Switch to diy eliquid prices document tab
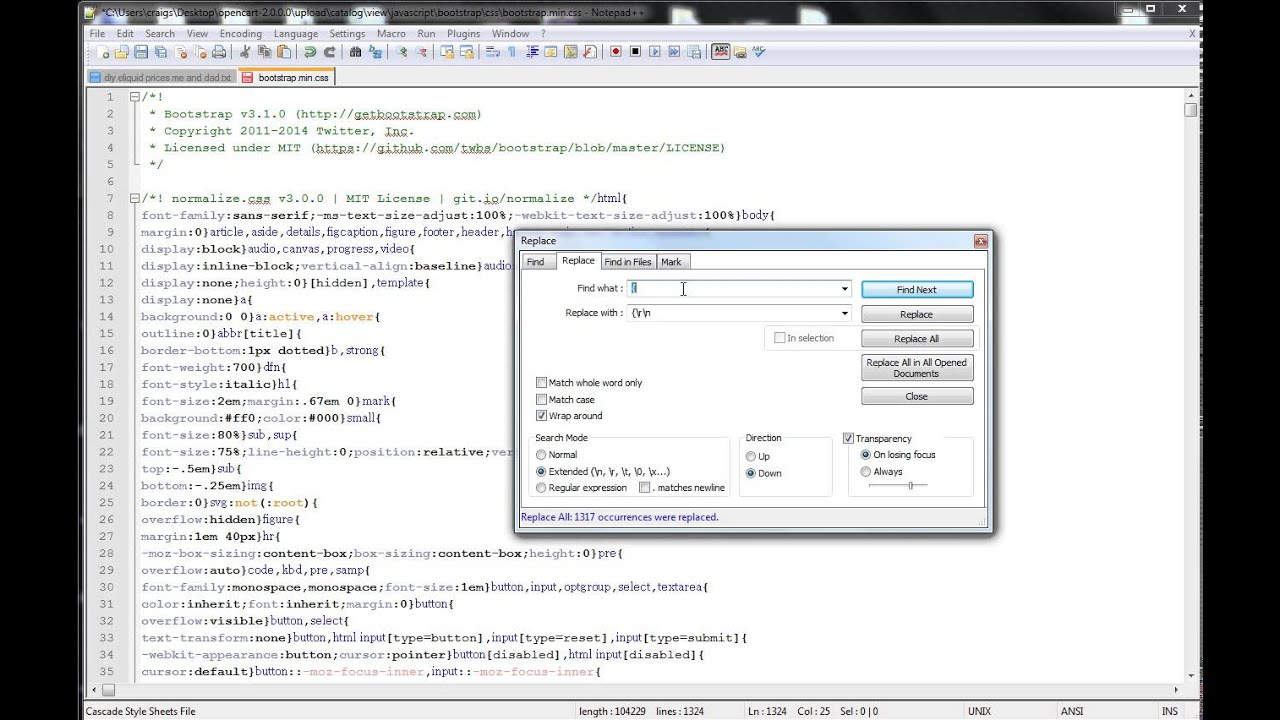Image resolution: width=1280 pixels, height=720 pixels. click(x=160, y=77)
